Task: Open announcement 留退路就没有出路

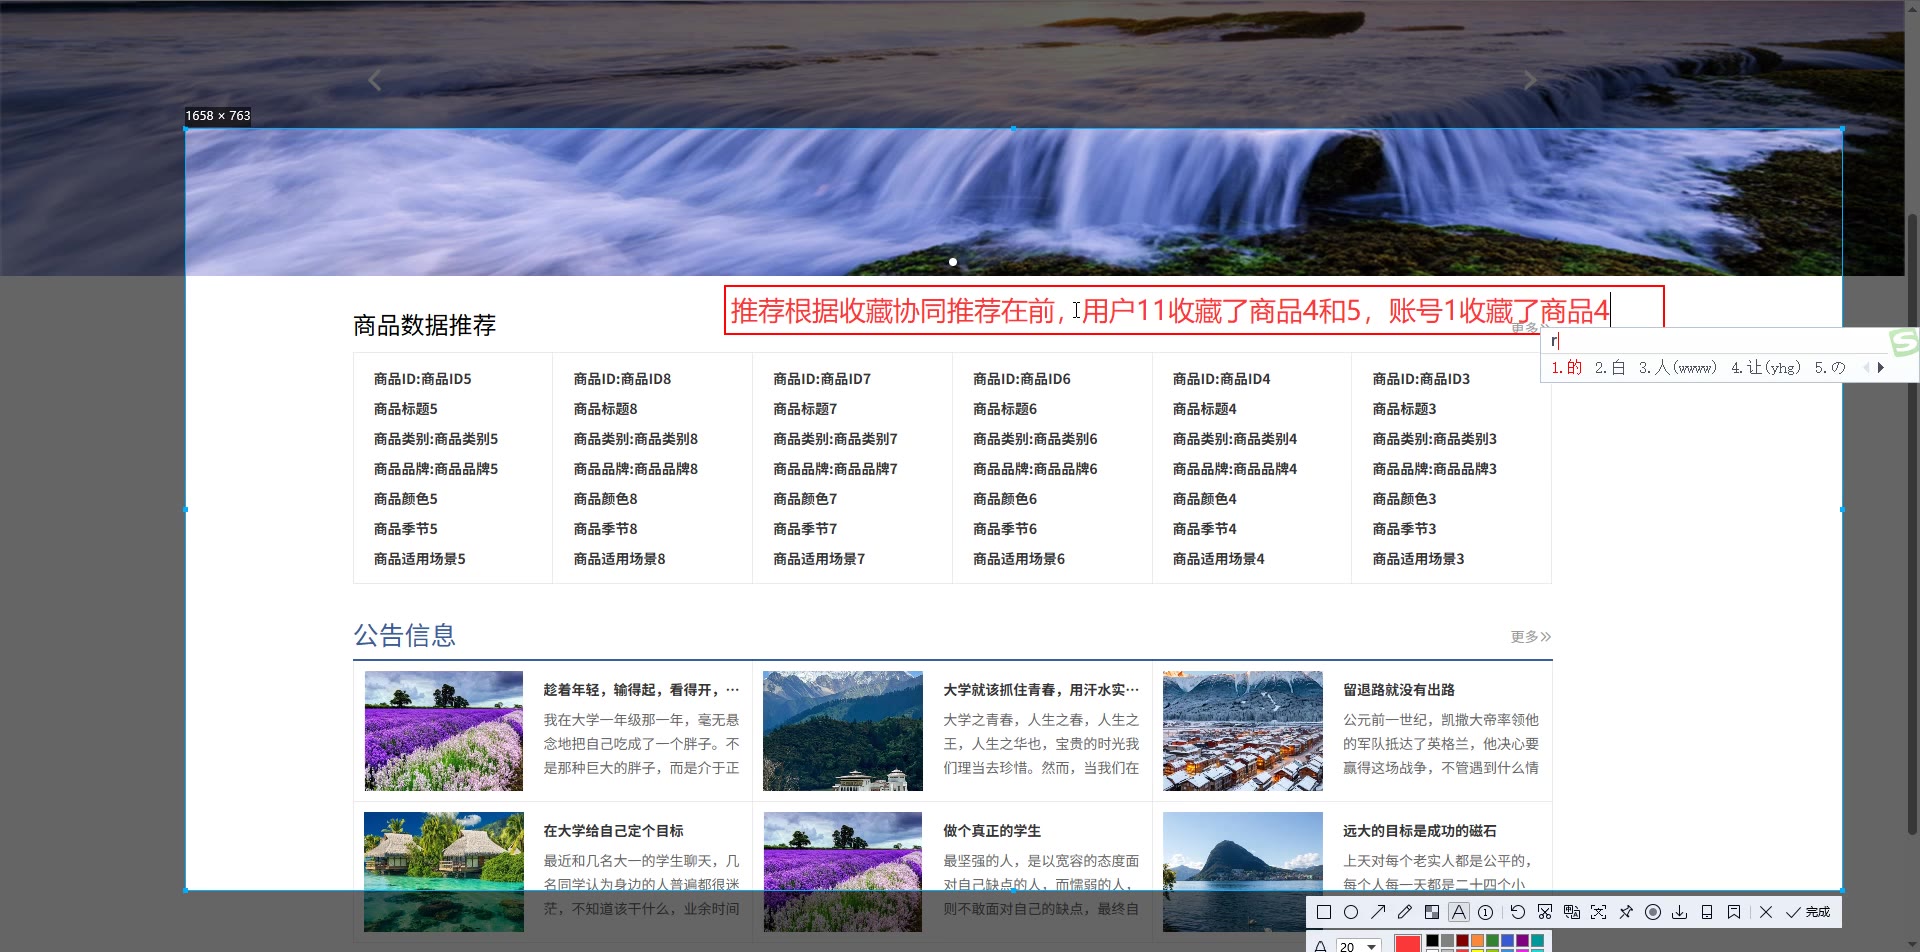Action: 1399,690
